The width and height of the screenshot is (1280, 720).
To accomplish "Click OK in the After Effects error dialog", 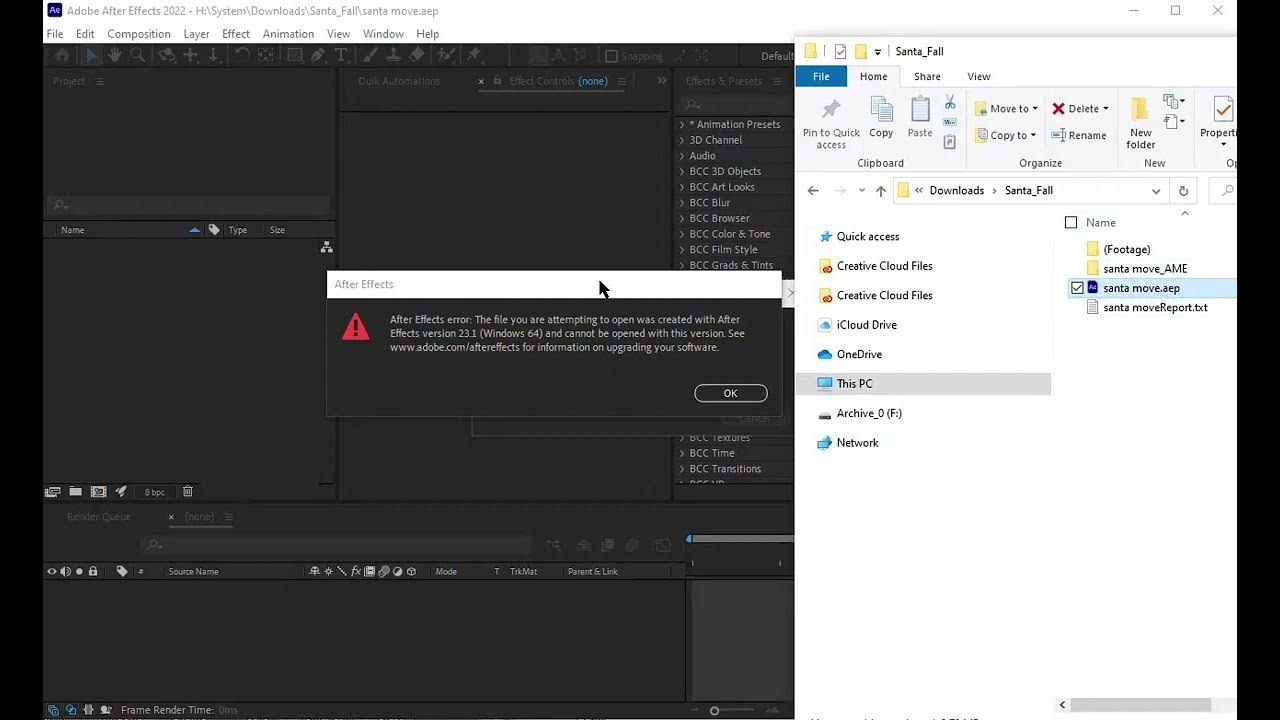I will click(x=730, y=393).
